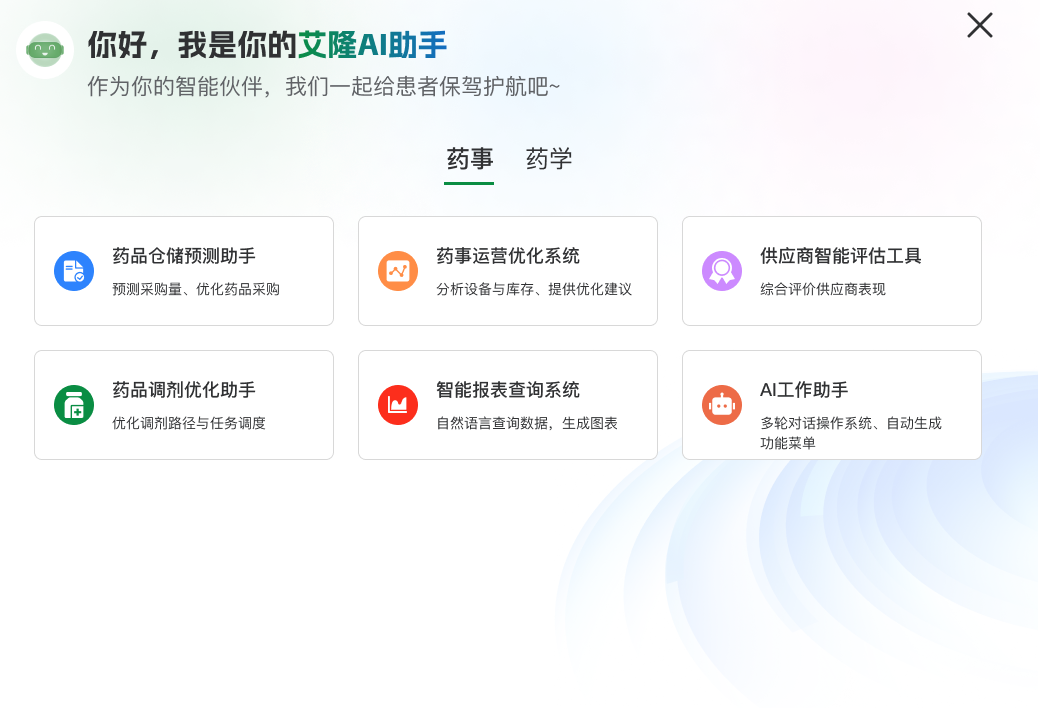Click description 预测采购量、优化药品采购
Screen dimensions: 1040x708
coord(196,289)
